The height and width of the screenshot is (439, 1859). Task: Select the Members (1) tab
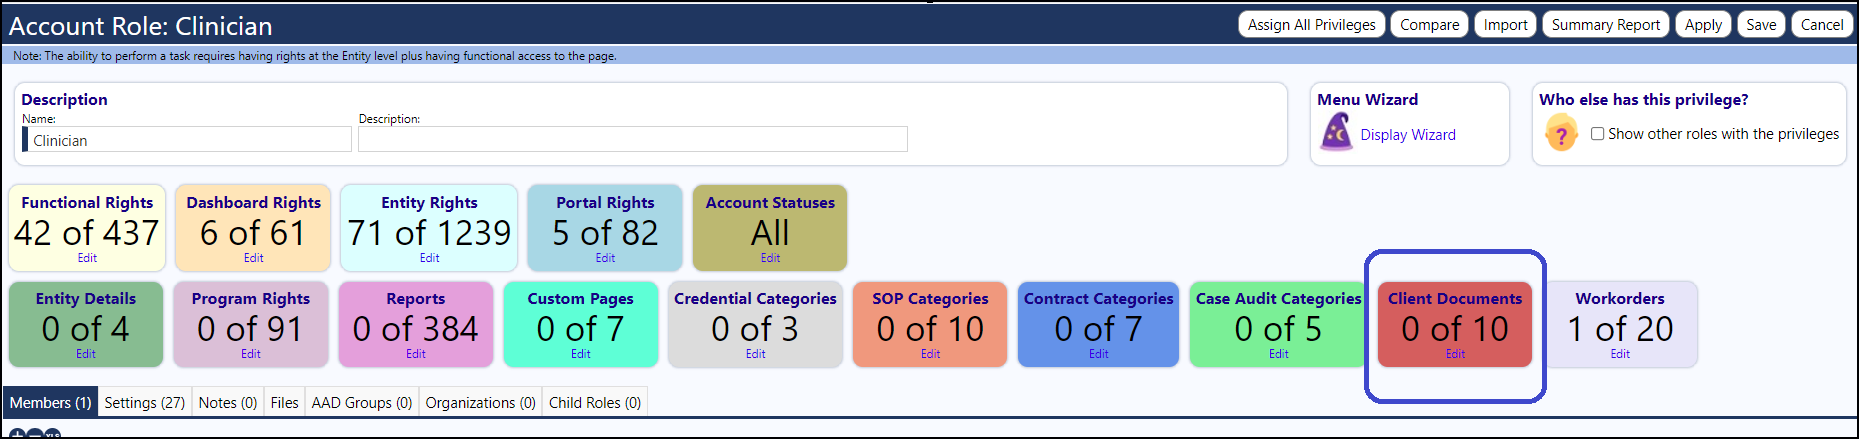click(50, 402)
